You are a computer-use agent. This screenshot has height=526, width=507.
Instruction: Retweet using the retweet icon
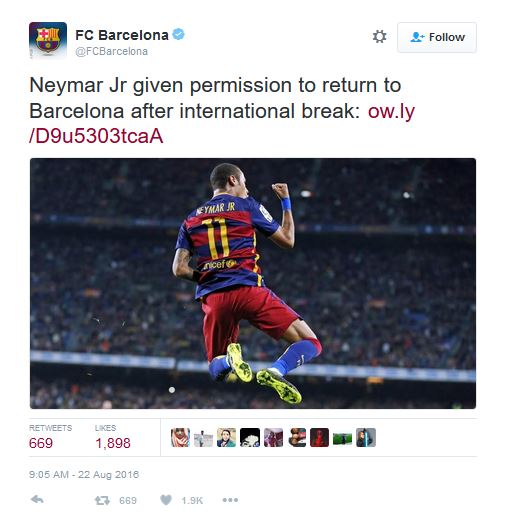102,501
